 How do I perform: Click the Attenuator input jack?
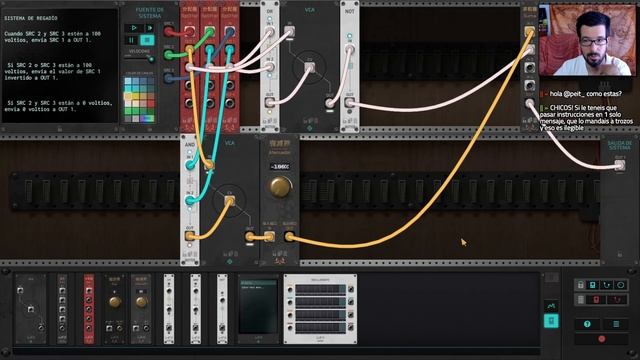pos(269,236)
